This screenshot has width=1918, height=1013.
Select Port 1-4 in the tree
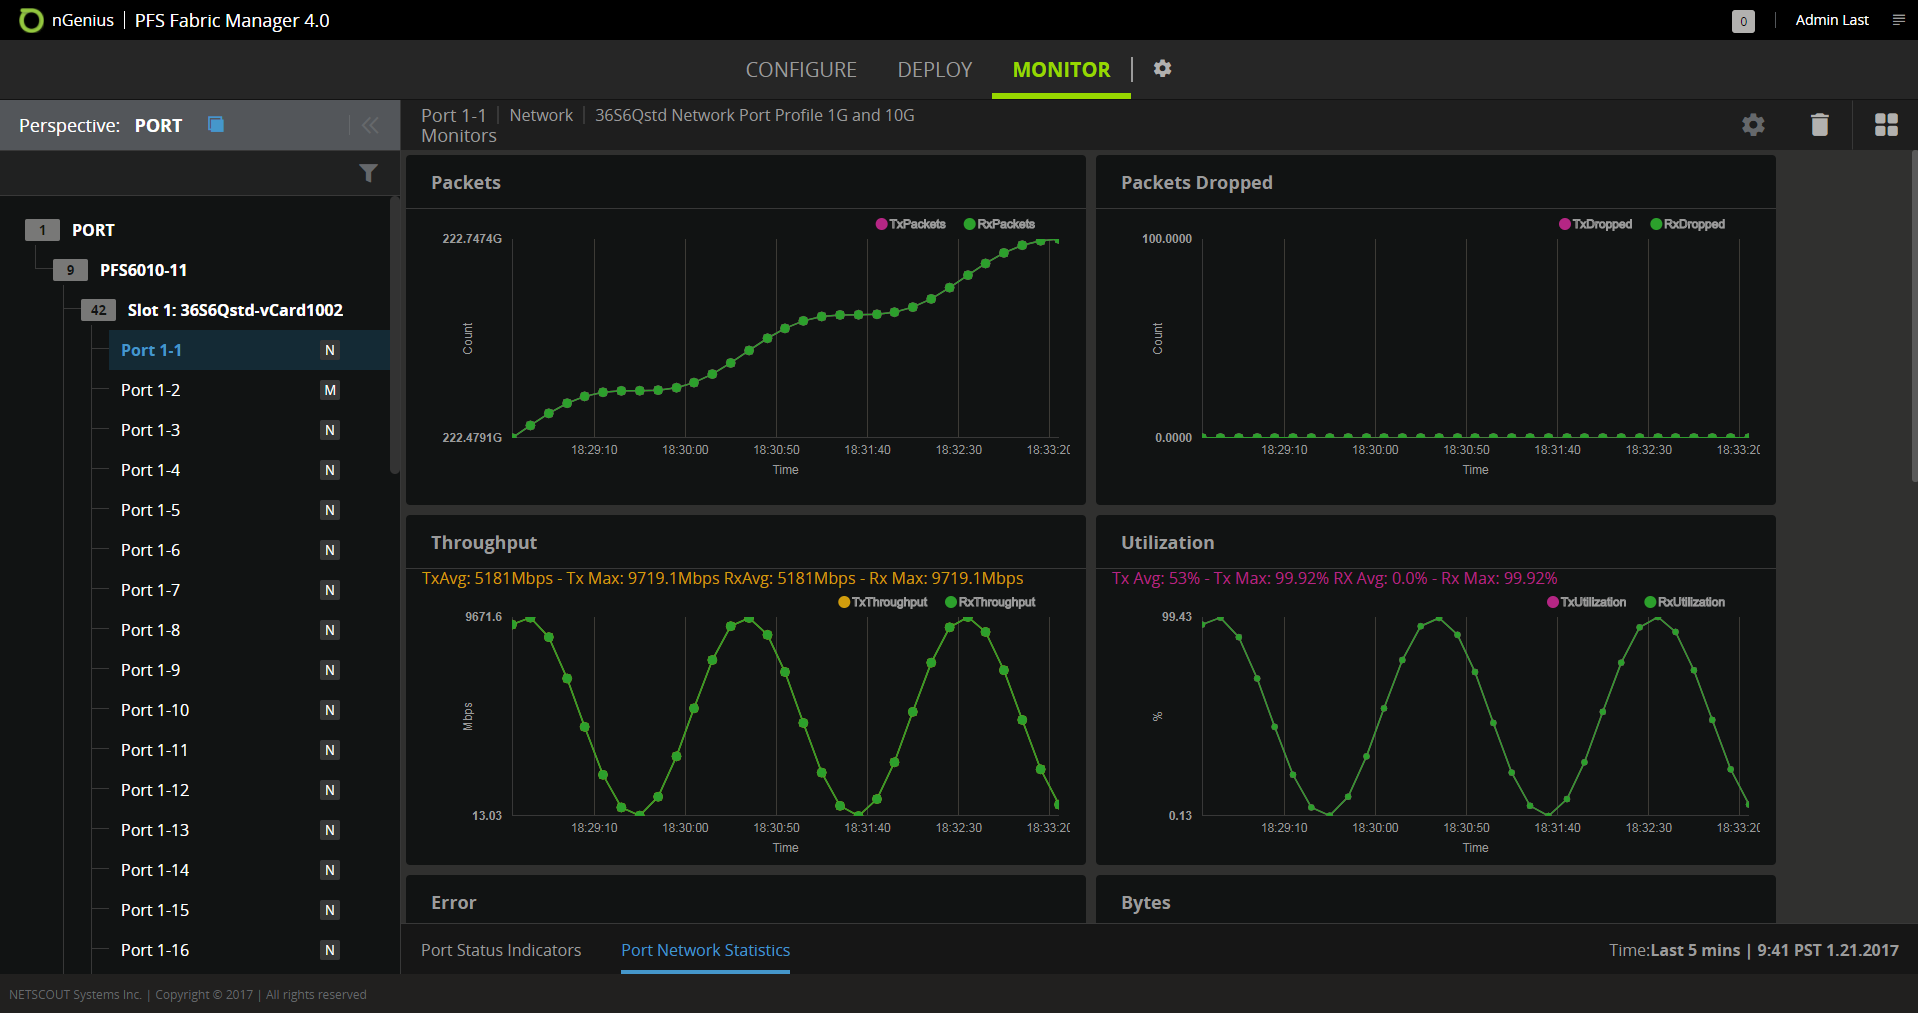[x=151, y=470]
